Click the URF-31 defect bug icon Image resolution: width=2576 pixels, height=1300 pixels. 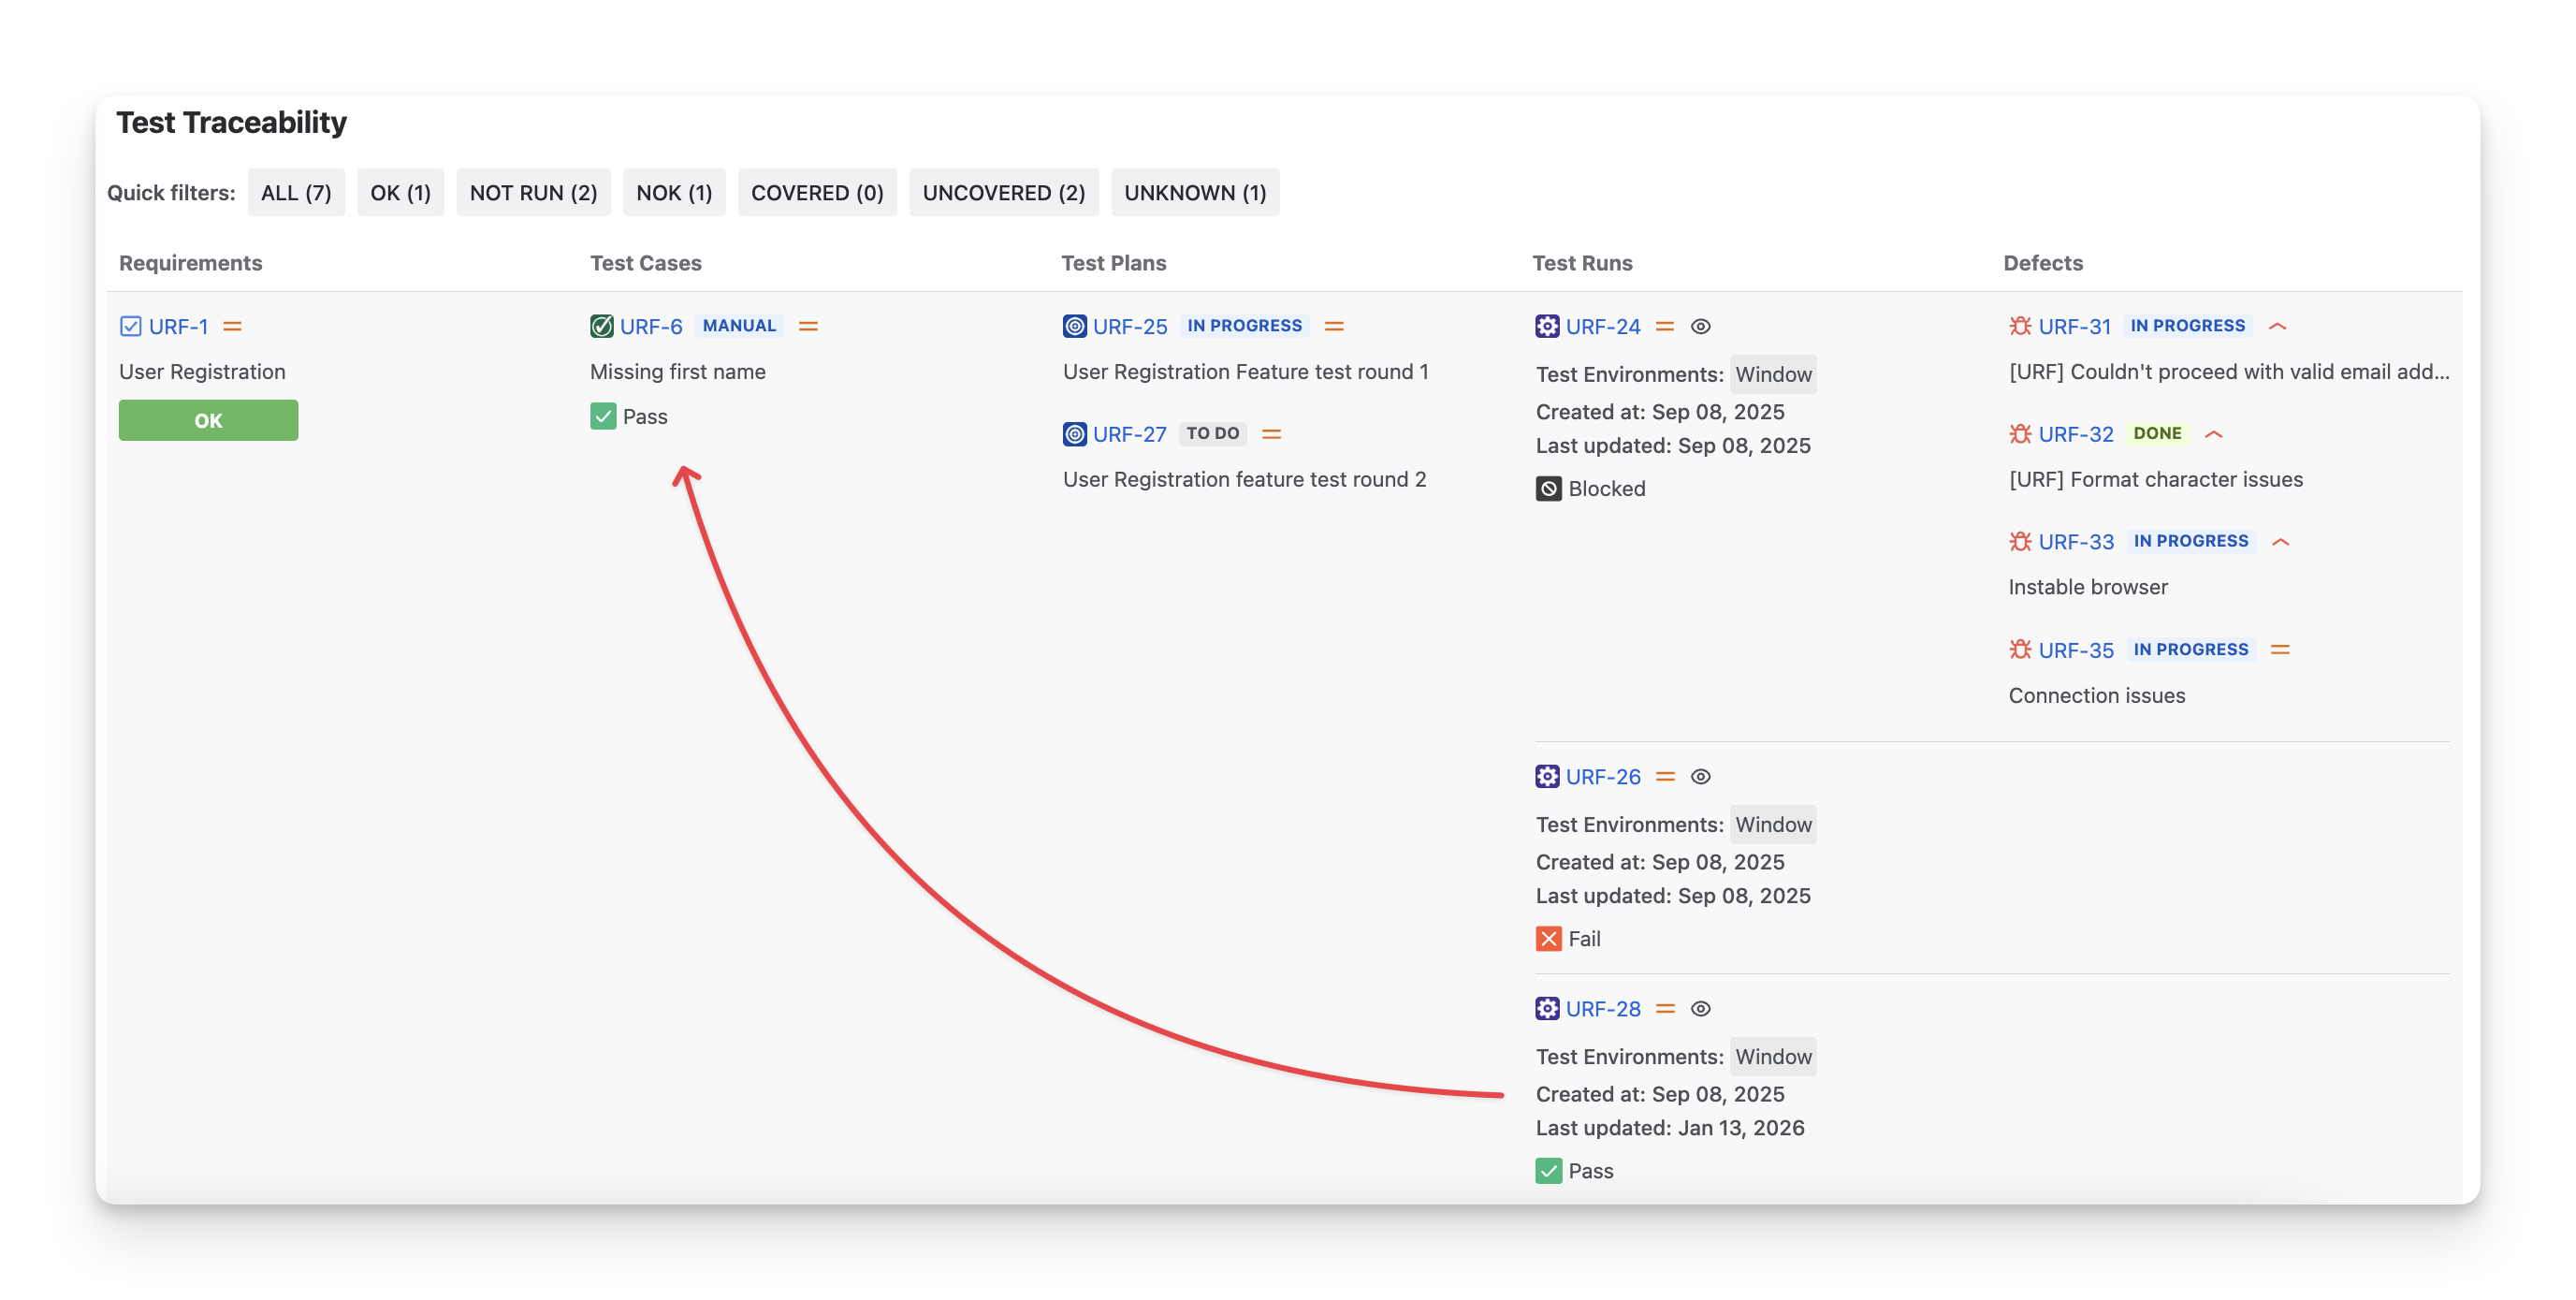tap(2020, 326)
